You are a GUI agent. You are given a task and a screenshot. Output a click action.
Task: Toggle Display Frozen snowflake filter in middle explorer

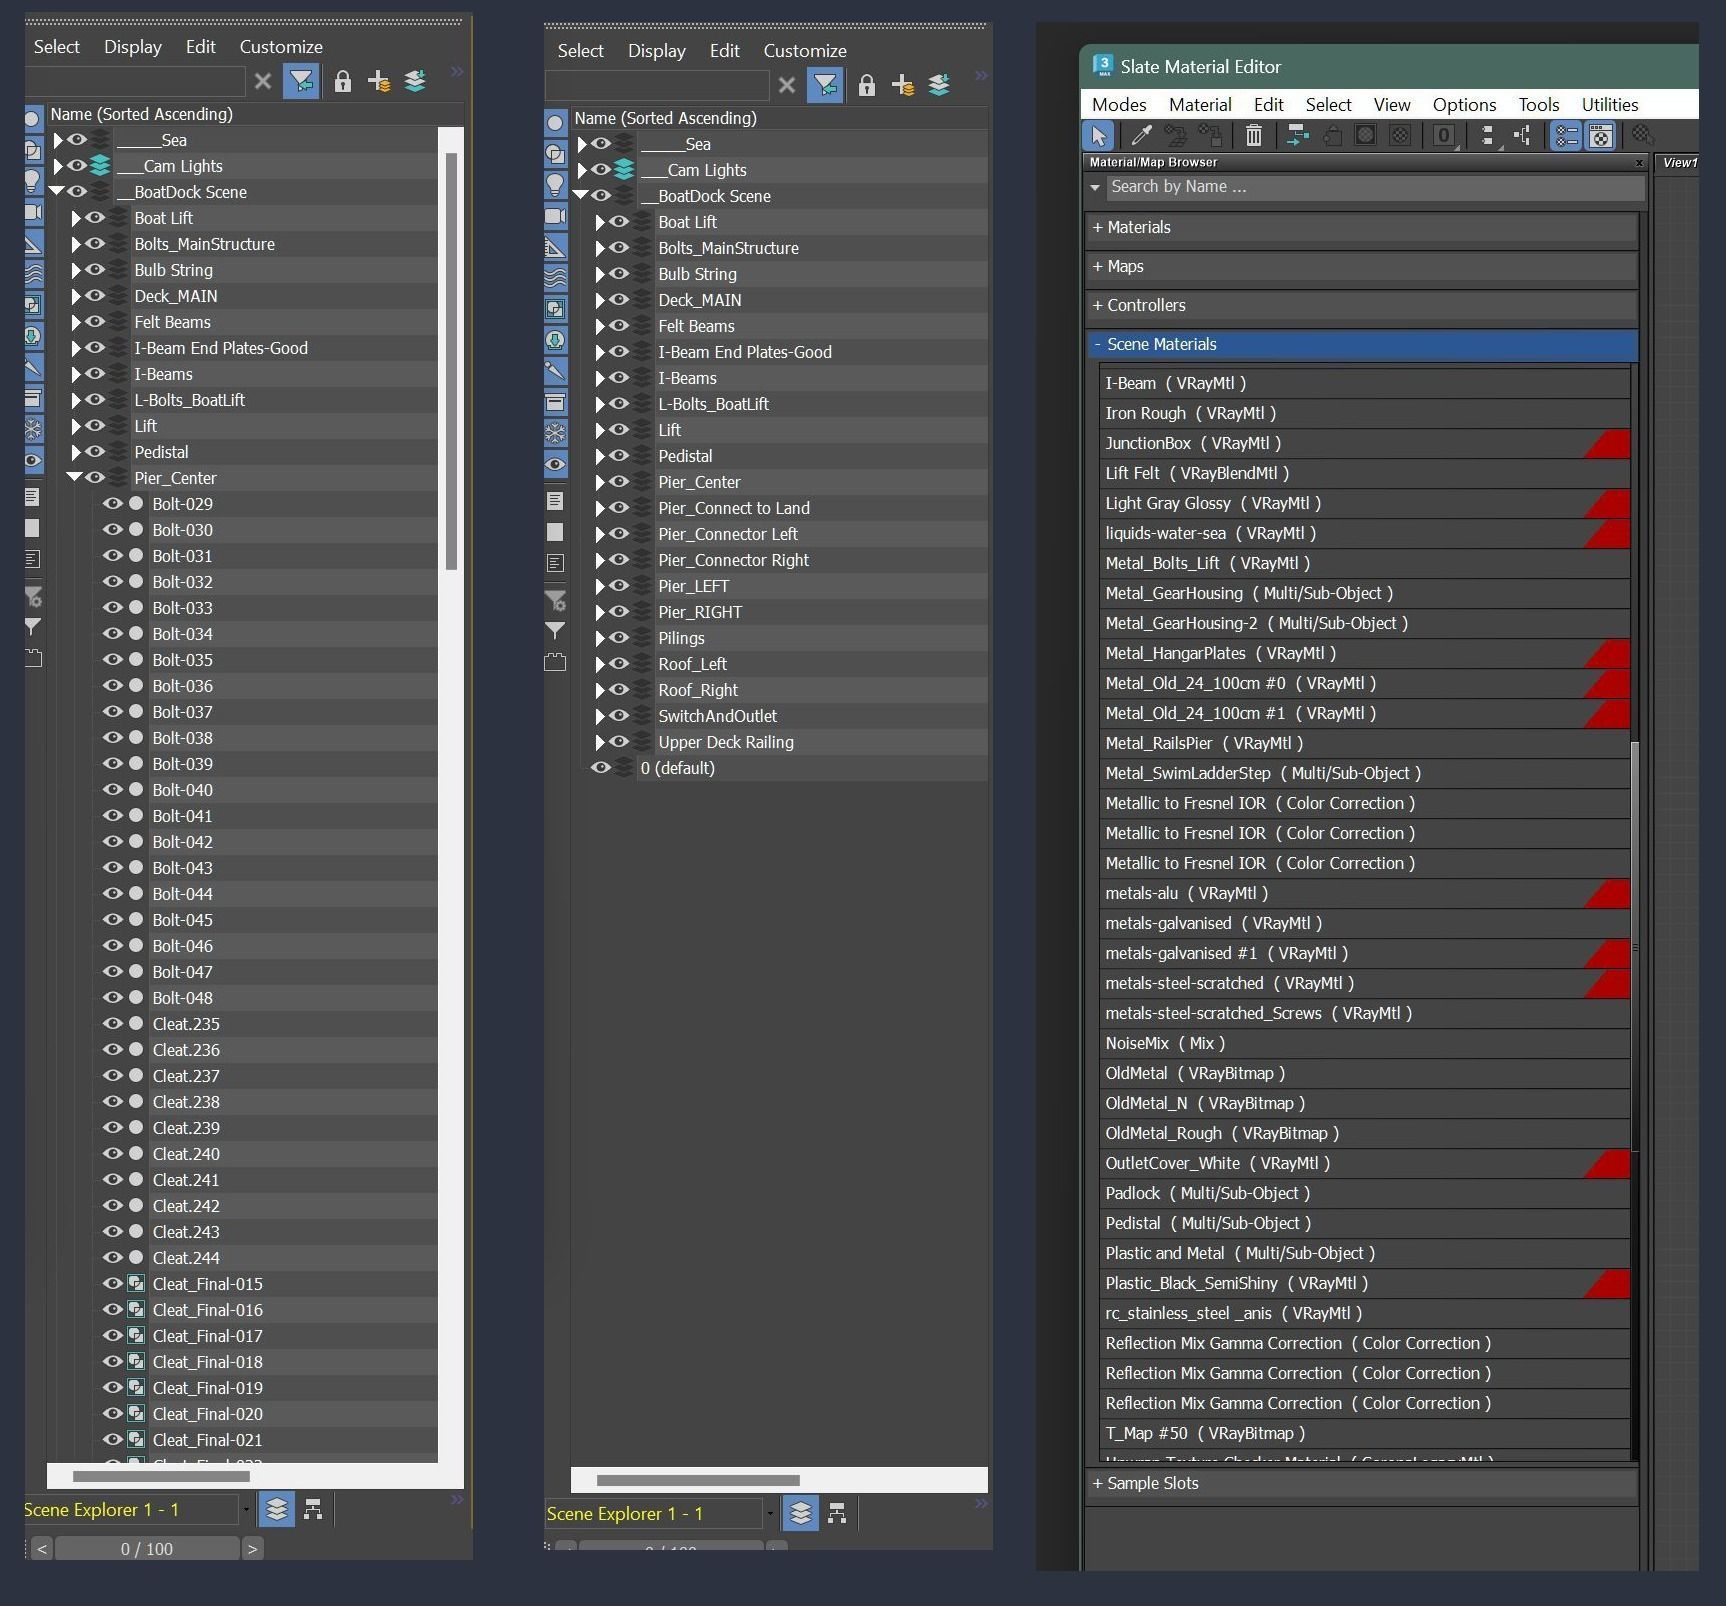click(x=556, y=433)
